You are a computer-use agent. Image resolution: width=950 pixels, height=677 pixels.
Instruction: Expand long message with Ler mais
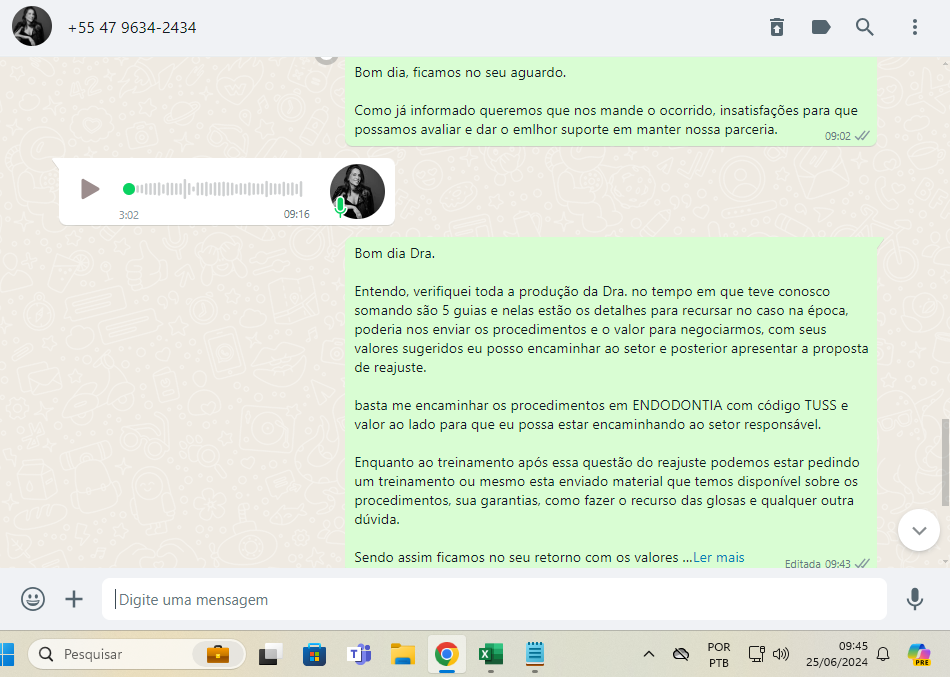(x=719, y=558)
